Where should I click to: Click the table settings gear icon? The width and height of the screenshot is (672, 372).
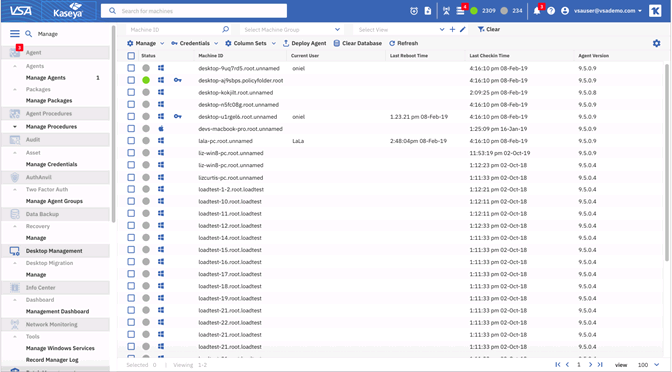click(x=656, y=43)
